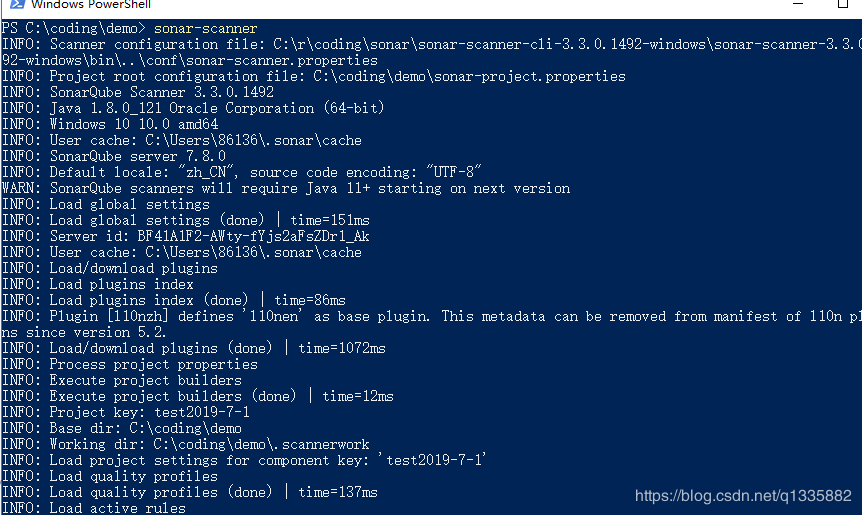Minimize the Windows PowerShell window
This screenshot has height=515, width=862.
pyautogui.click(x=798, y=3)
